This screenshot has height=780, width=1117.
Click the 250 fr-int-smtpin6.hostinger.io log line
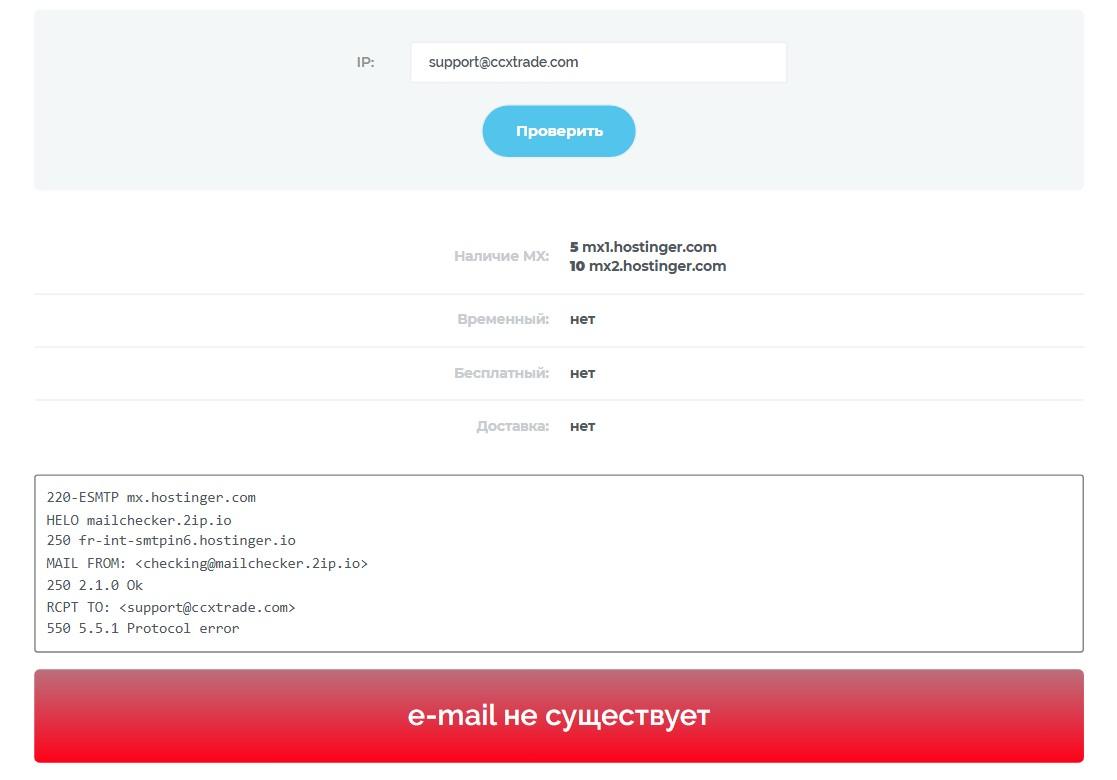[171, 540]
